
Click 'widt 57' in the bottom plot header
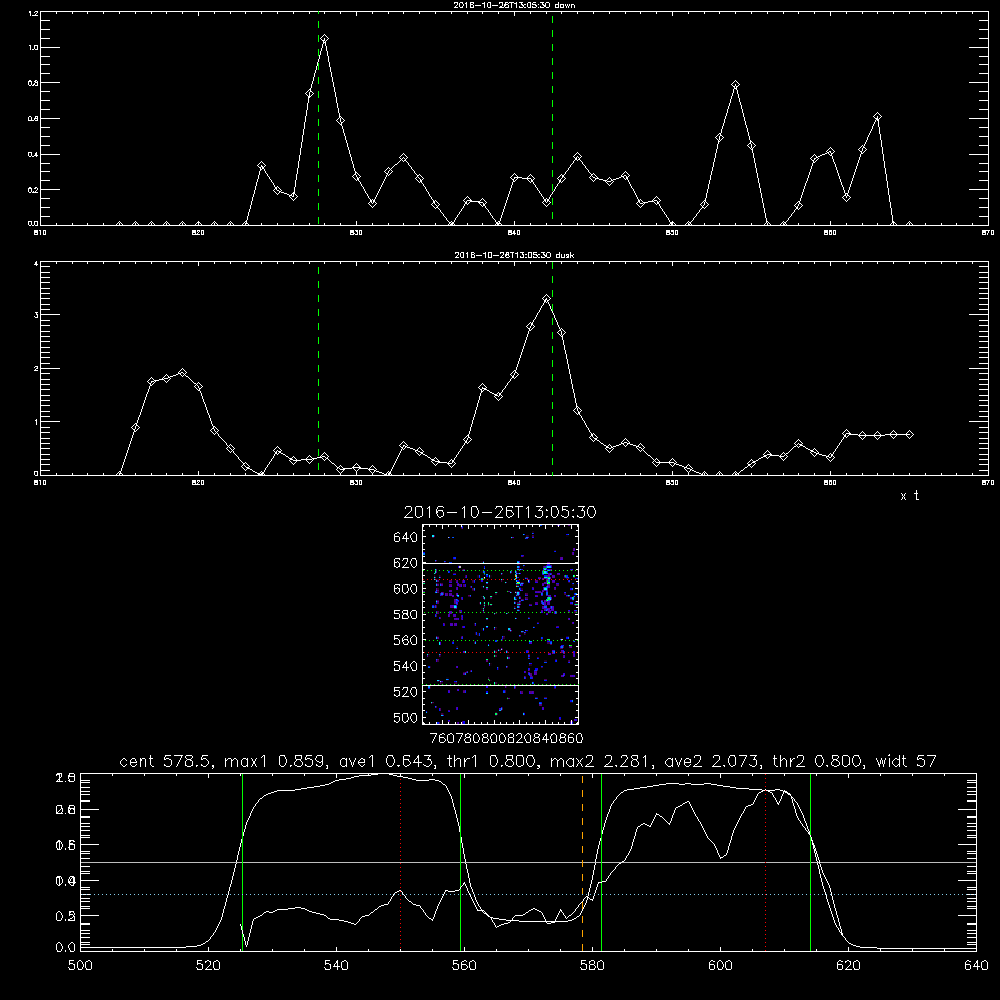point(906,761)
